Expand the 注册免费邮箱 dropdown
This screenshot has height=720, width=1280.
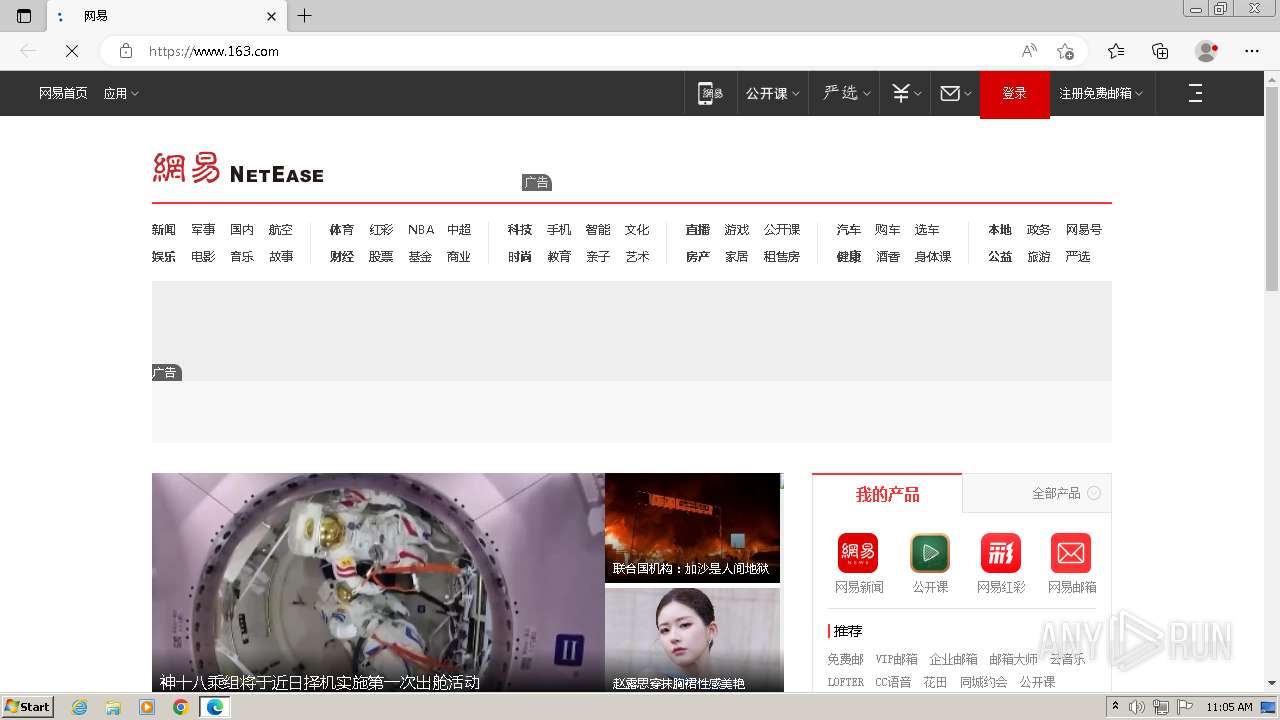pyautogui.click(x=1101, y=93)
